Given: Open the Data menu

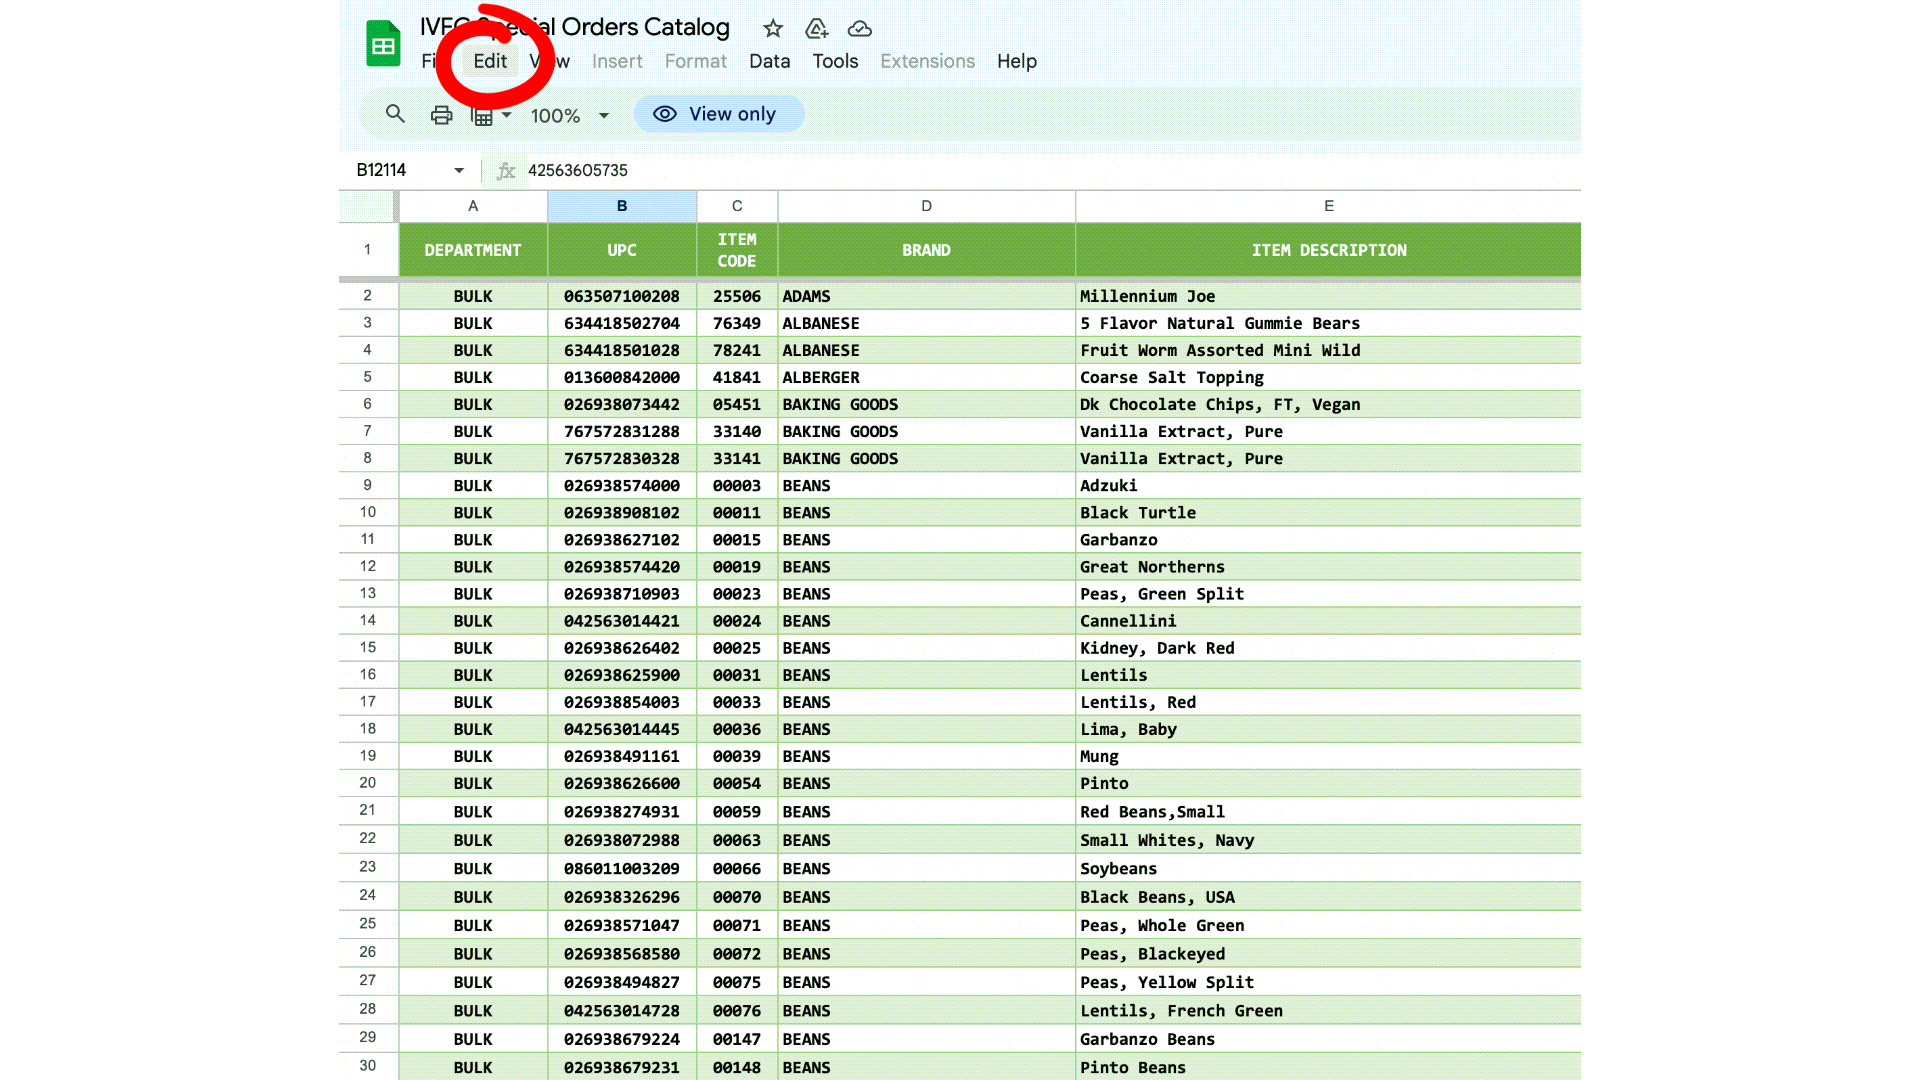Looking at the screenshot, I should coord(769,61).
